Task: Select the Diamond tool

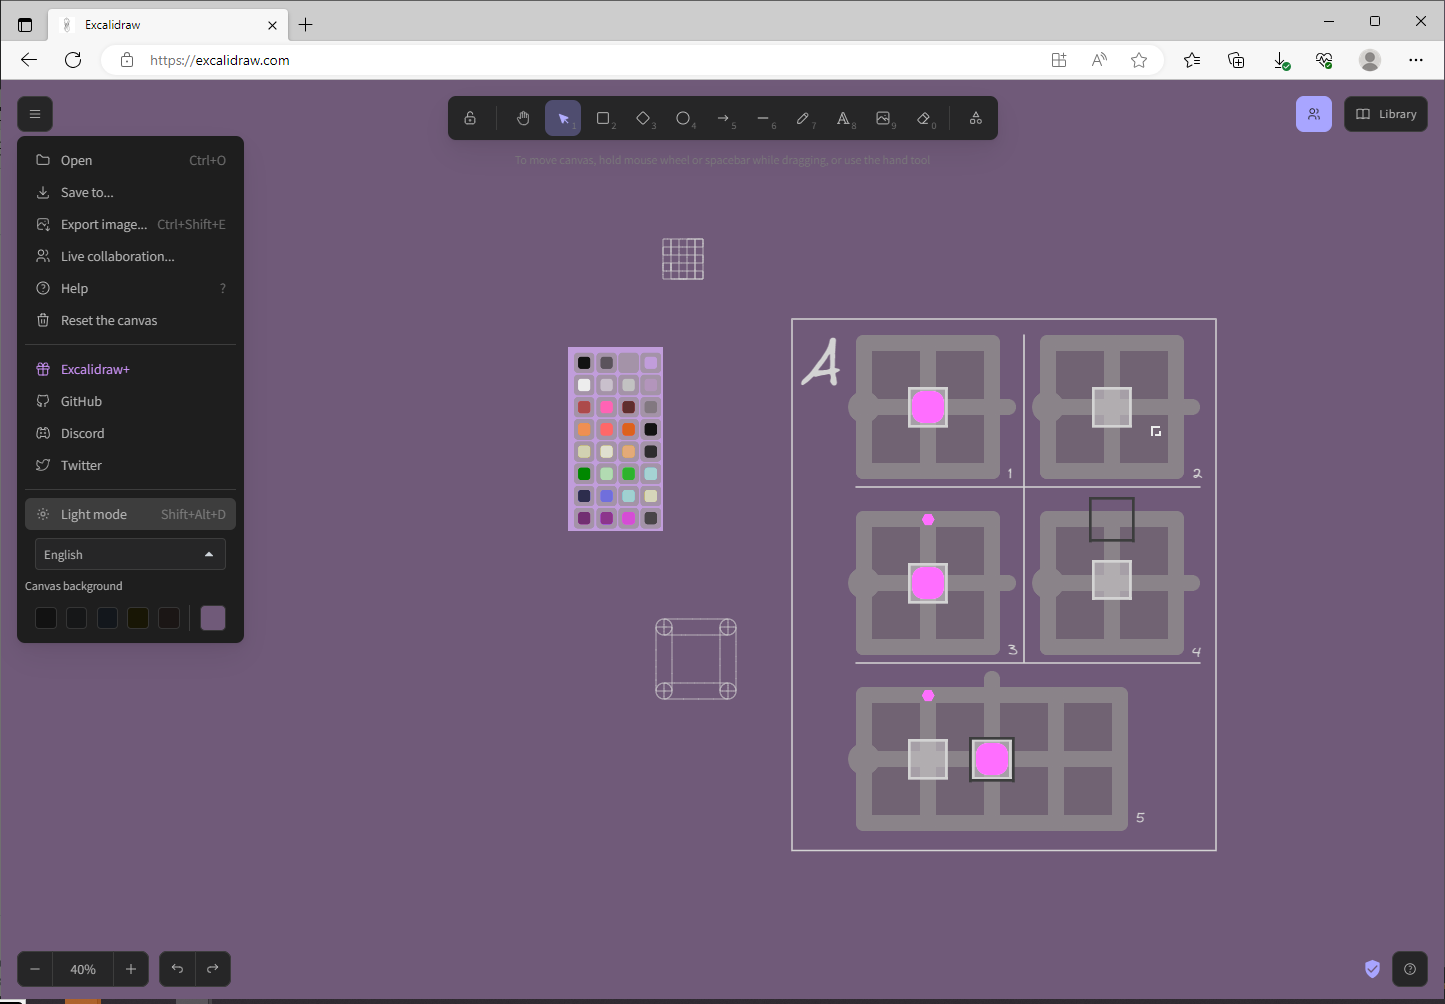Action: point(644,117)
